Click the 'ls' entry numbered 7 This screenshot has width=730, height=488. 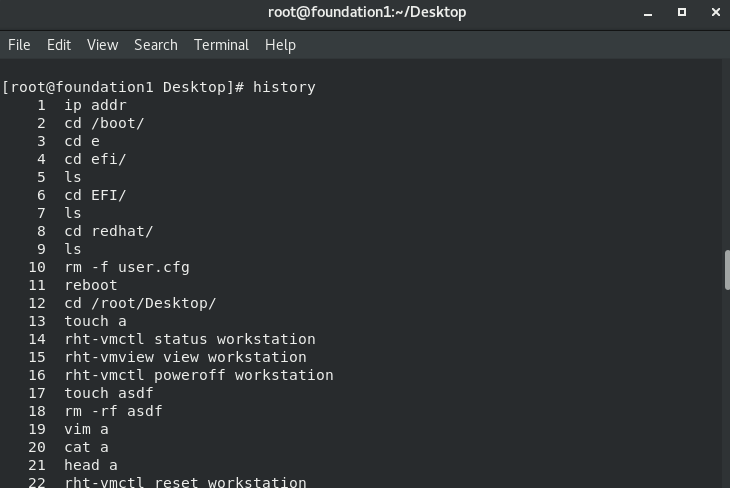(73, 213)
